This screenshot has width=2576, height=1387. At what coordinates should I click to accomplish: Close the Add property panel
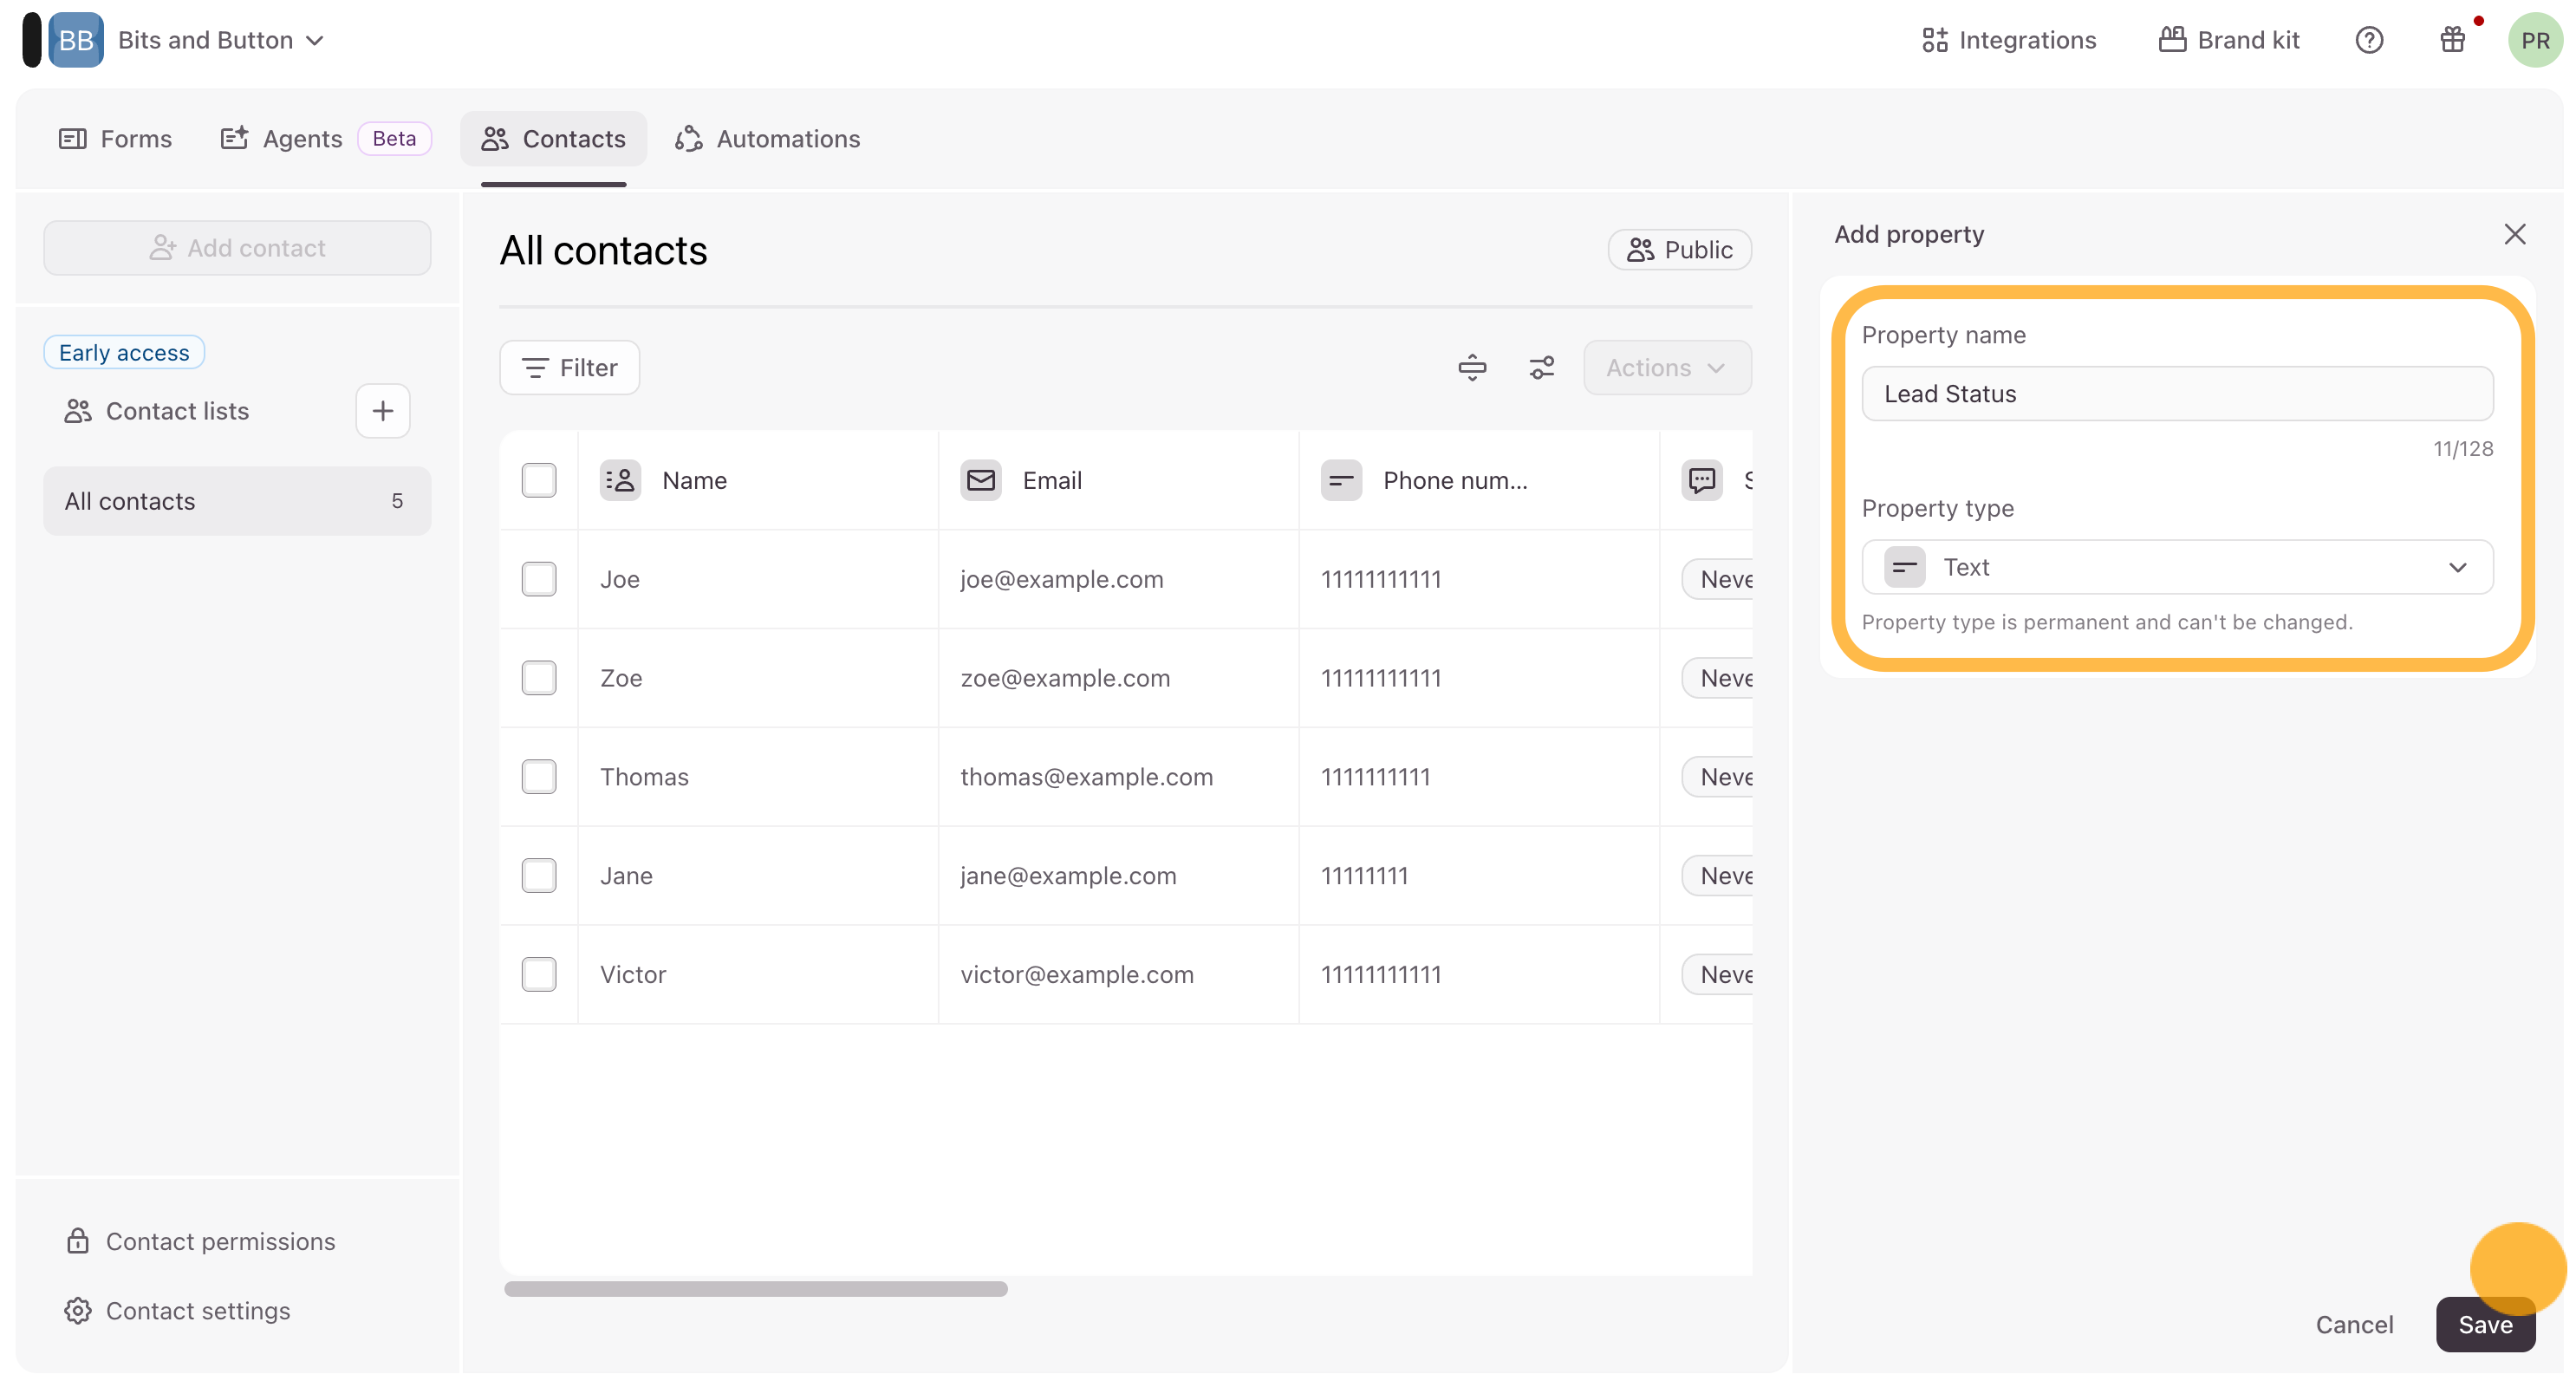2514,234
